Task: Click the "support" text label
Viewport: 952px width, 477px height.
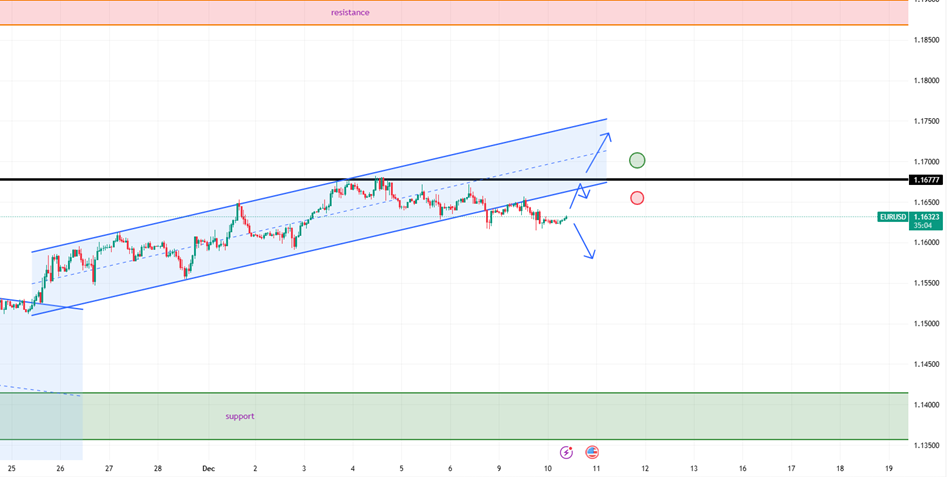Action: (239, 415)
